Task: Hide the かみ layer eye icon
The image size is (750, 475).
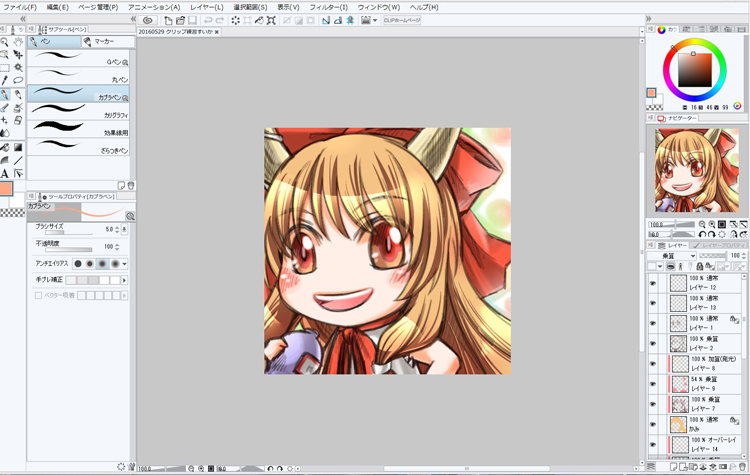Action: point(653,424)
